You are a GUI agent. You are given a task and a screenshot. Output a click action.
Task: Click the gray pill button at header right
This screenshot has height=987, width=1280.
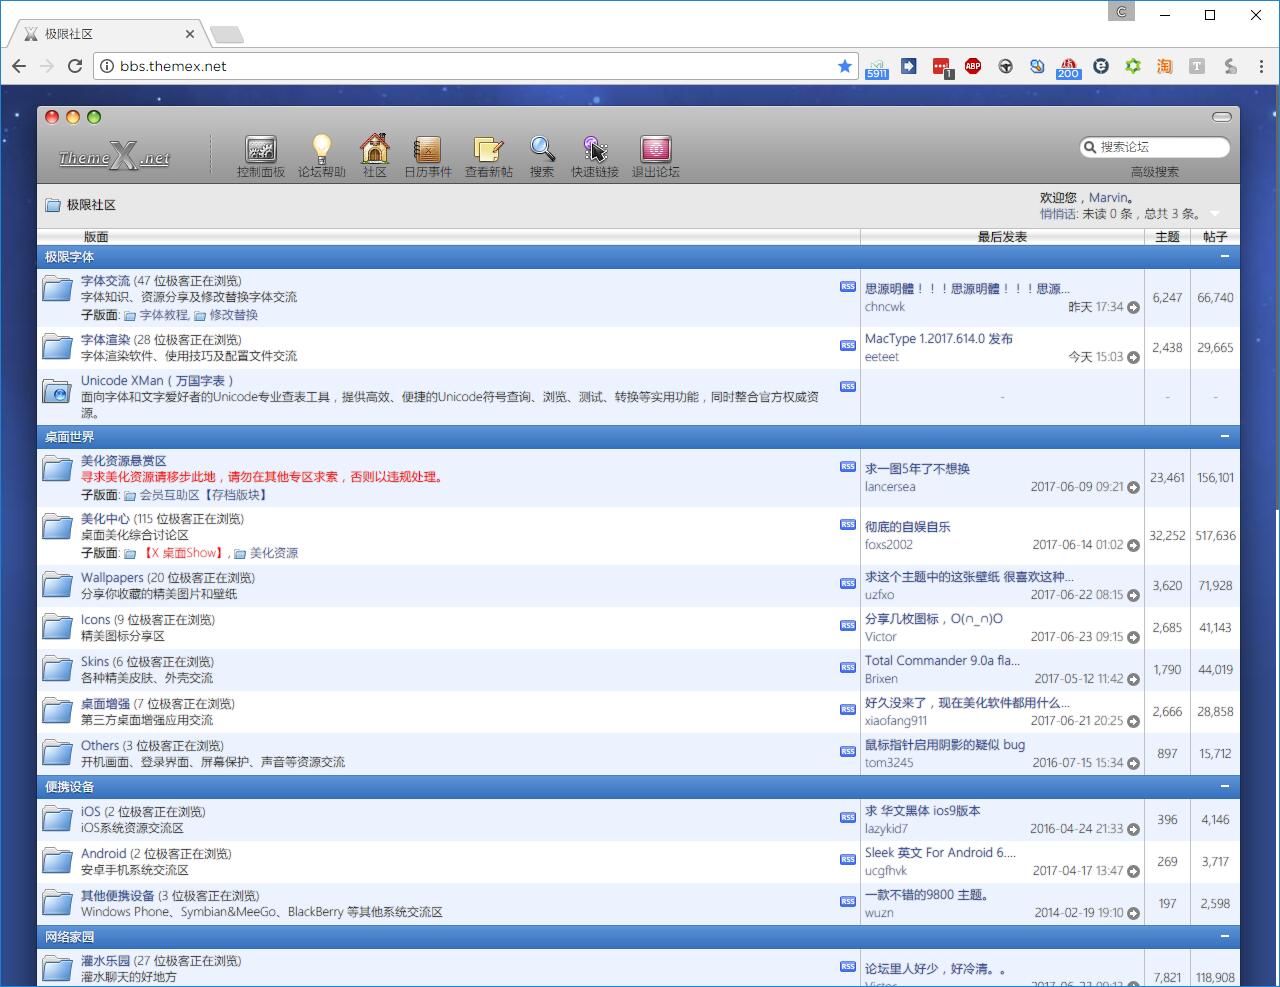[x=1221, y=117]
